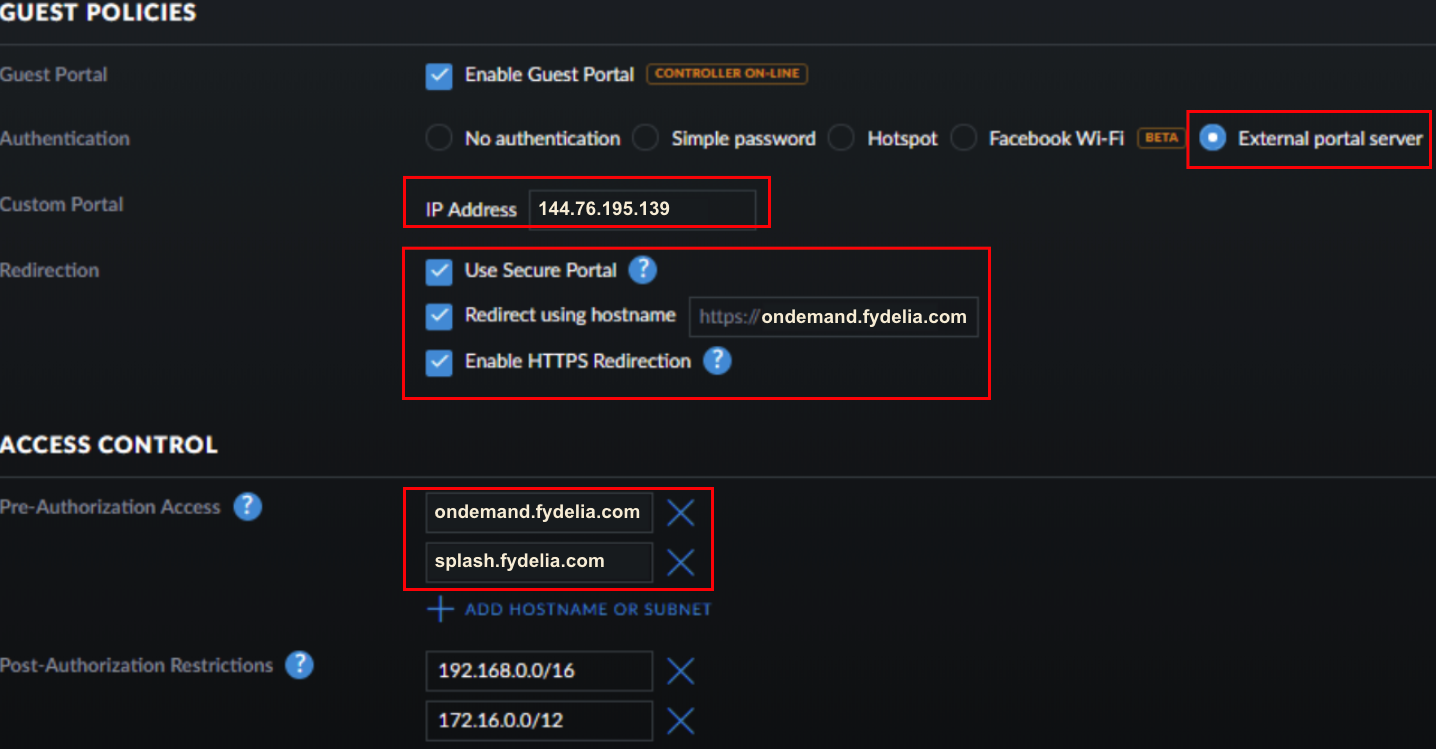
Task: Delete the 172.16.0.0/12 restriction entry
Action: pyautogui.click(x=681, y=720)
